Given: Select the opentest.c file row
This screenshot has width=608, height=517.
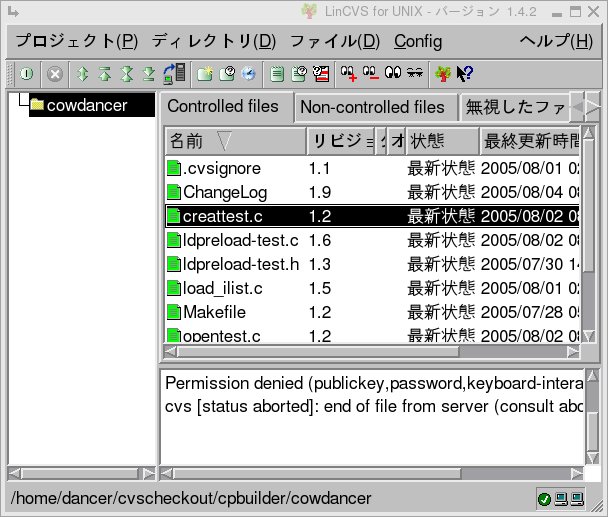Looking at the screenshot, I should tap(372, 335).
